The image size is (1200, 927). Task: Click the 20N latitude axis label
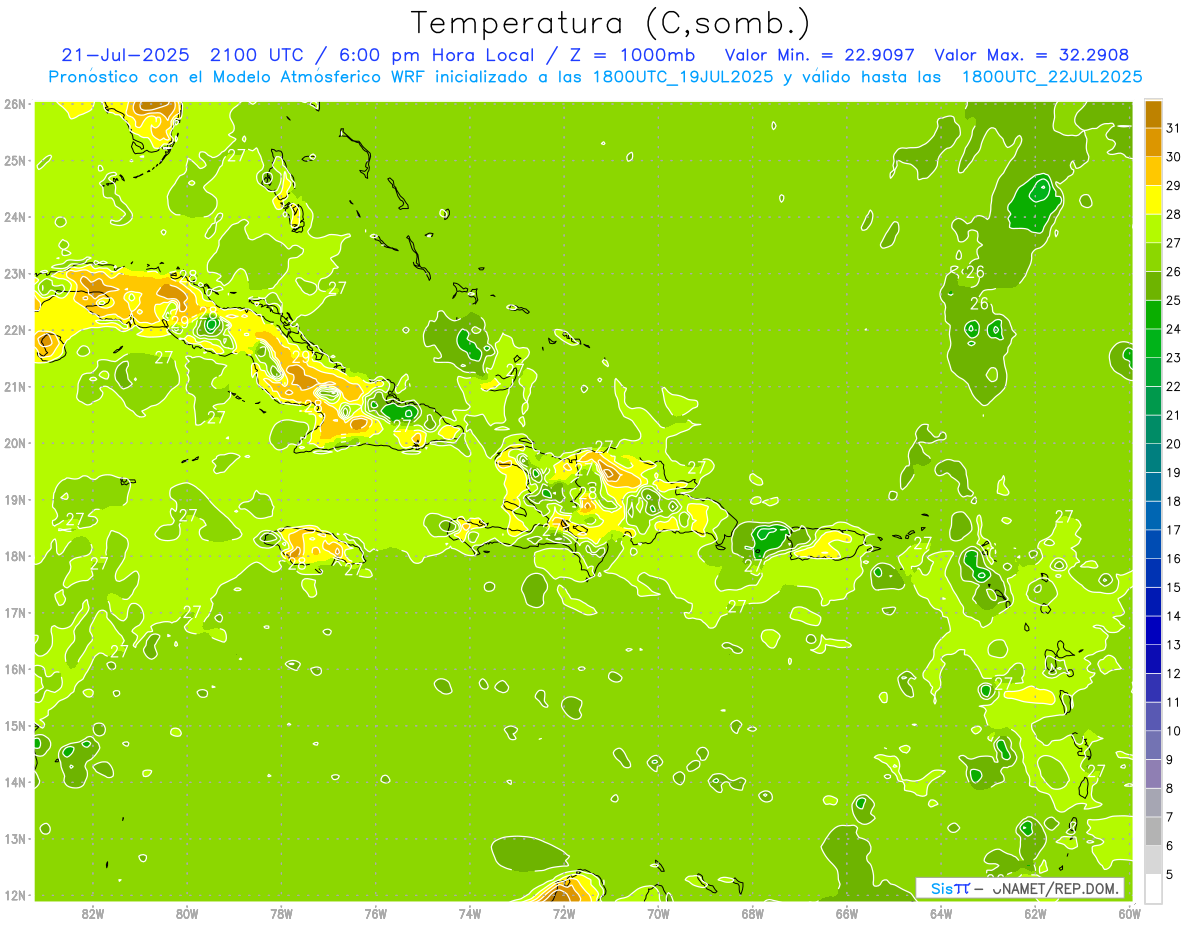click(14, 443)
